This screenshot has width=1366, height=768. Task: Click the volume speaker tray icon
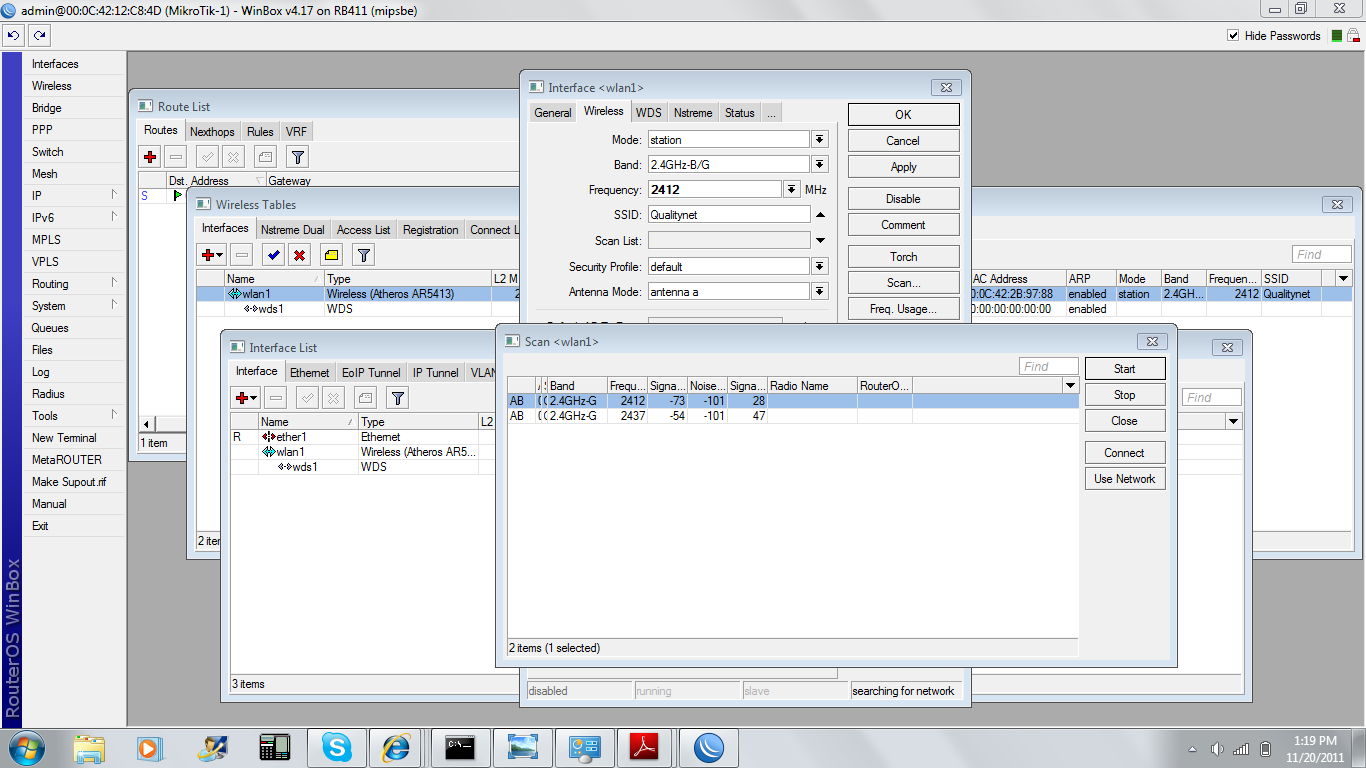coord(1217,749)
